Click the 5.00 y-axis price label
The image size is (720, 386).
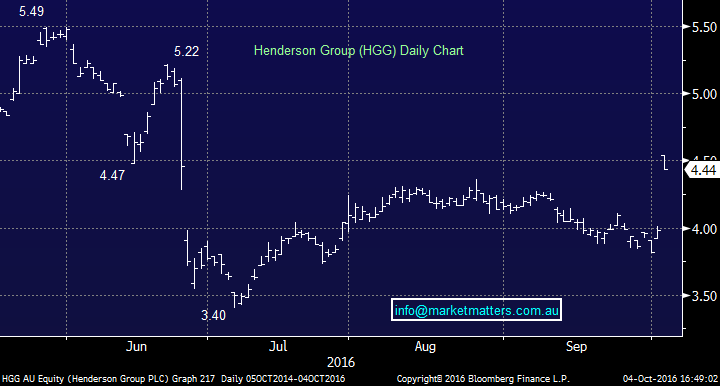[x=704, y=94]
